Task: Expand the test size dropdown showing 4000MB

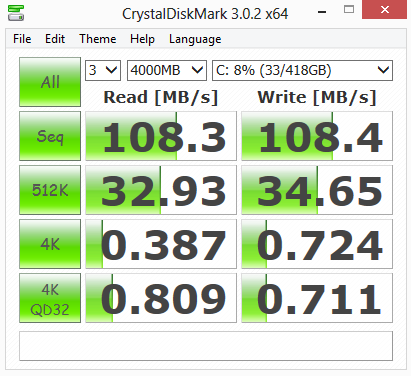Action: [167, 70]
